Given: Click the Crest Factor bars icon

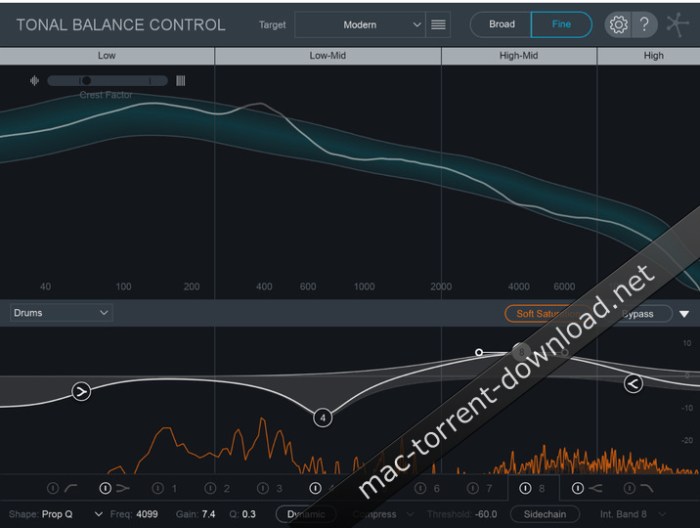Looking at the screenshot, I should click(x=180, y=81).
